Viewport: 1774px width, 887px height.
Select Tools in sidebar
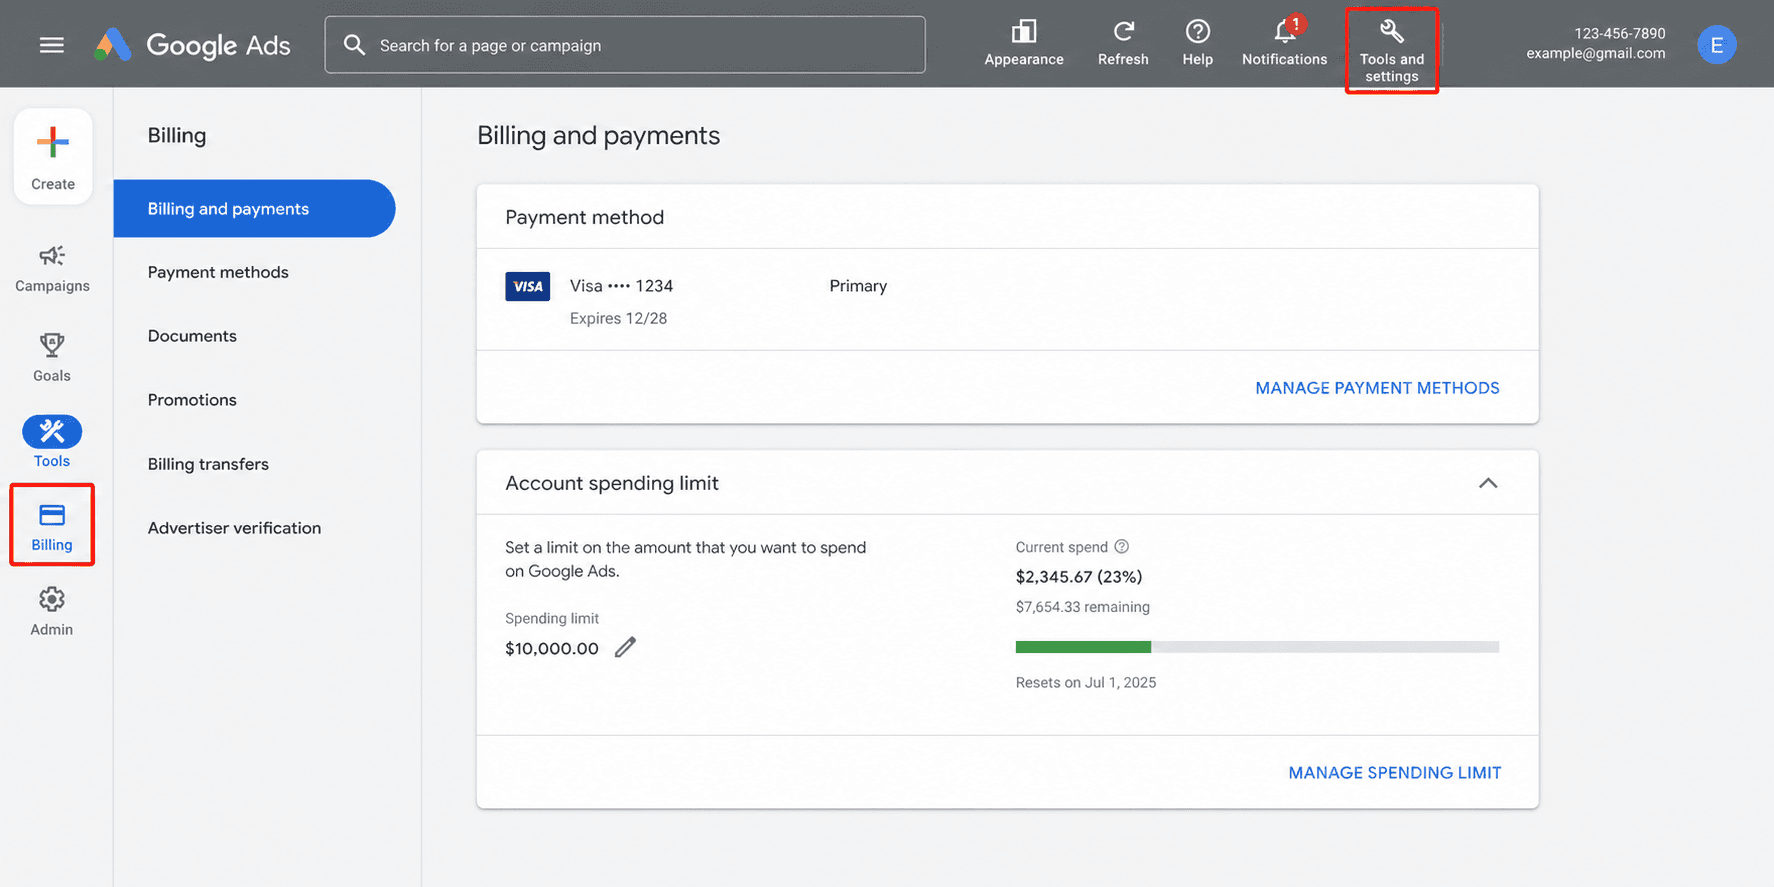[52, 442]
